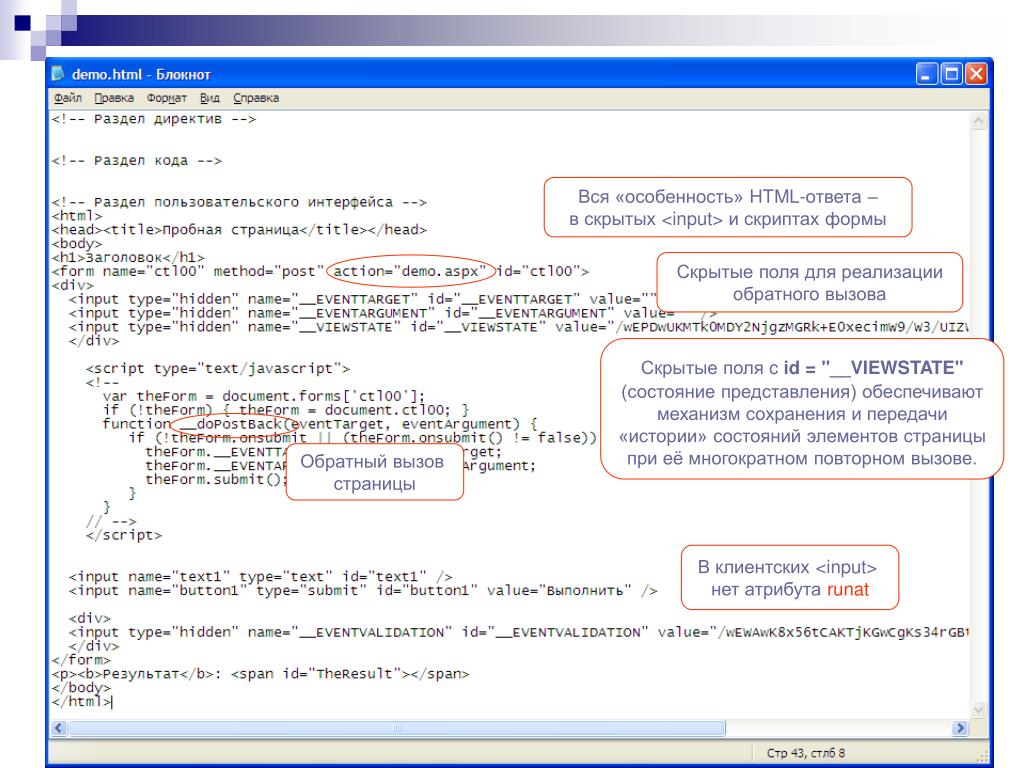Click the 'theForm.submit();' line
1024x768 pixels.
[x=216, y=480]
